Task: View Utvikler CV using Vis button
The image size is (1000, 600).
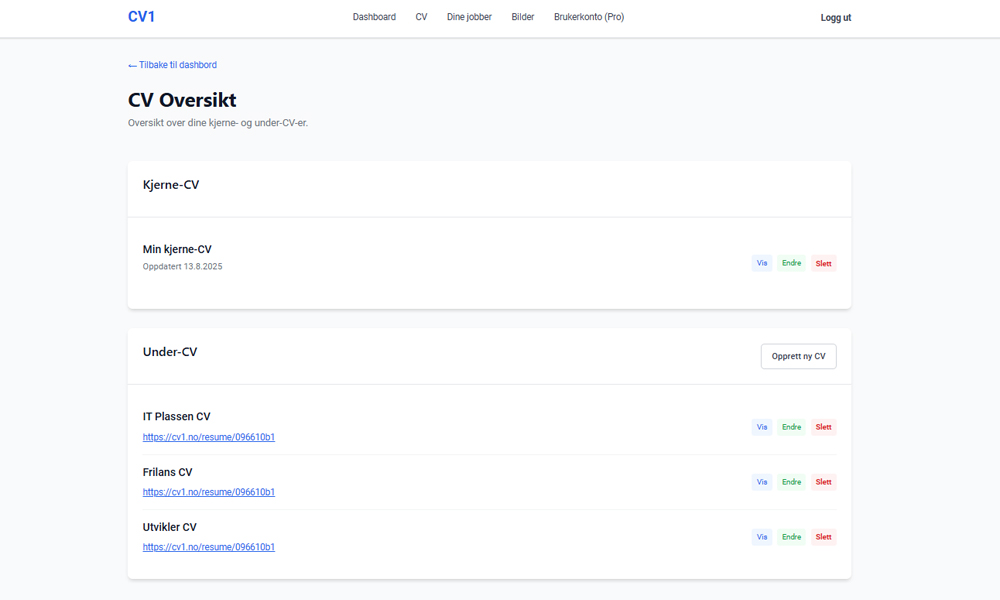Action: coord(762,537)
